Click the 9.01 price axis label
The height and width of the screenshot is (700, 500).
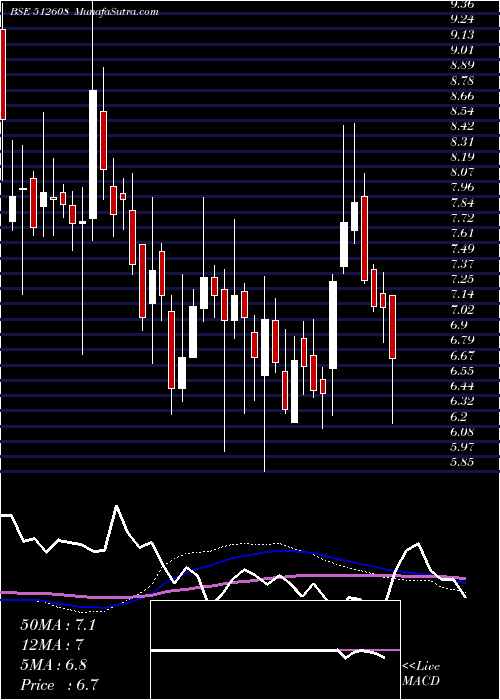[462, 50]
